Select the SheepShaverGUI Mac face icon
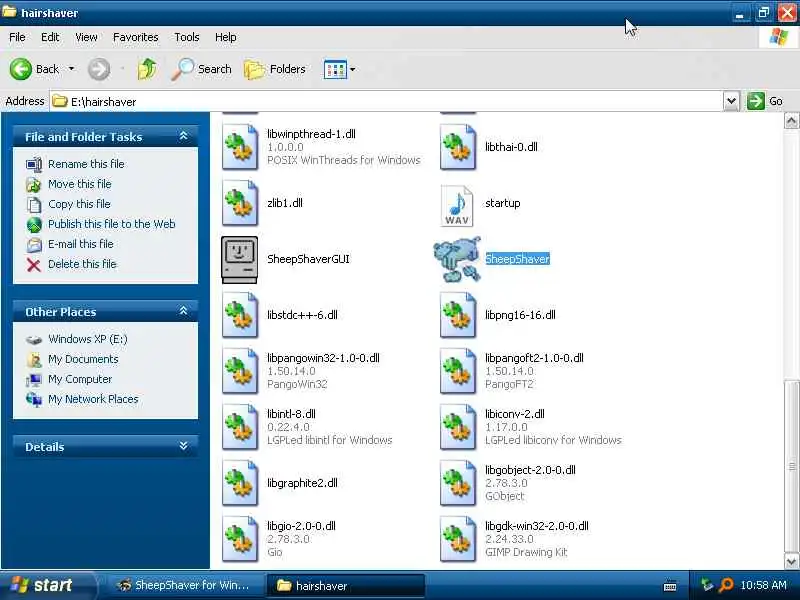 point(239,259)
